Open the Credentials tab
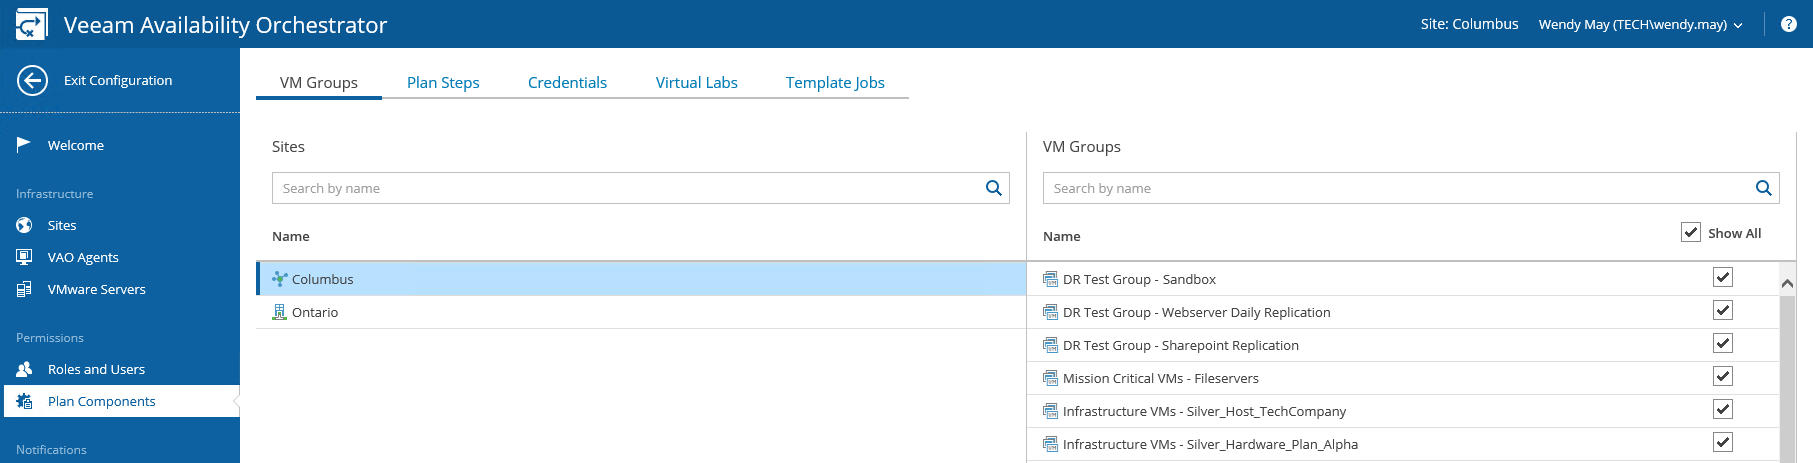Viewport: 1813px width, 463px height. [x=567, y=82]
